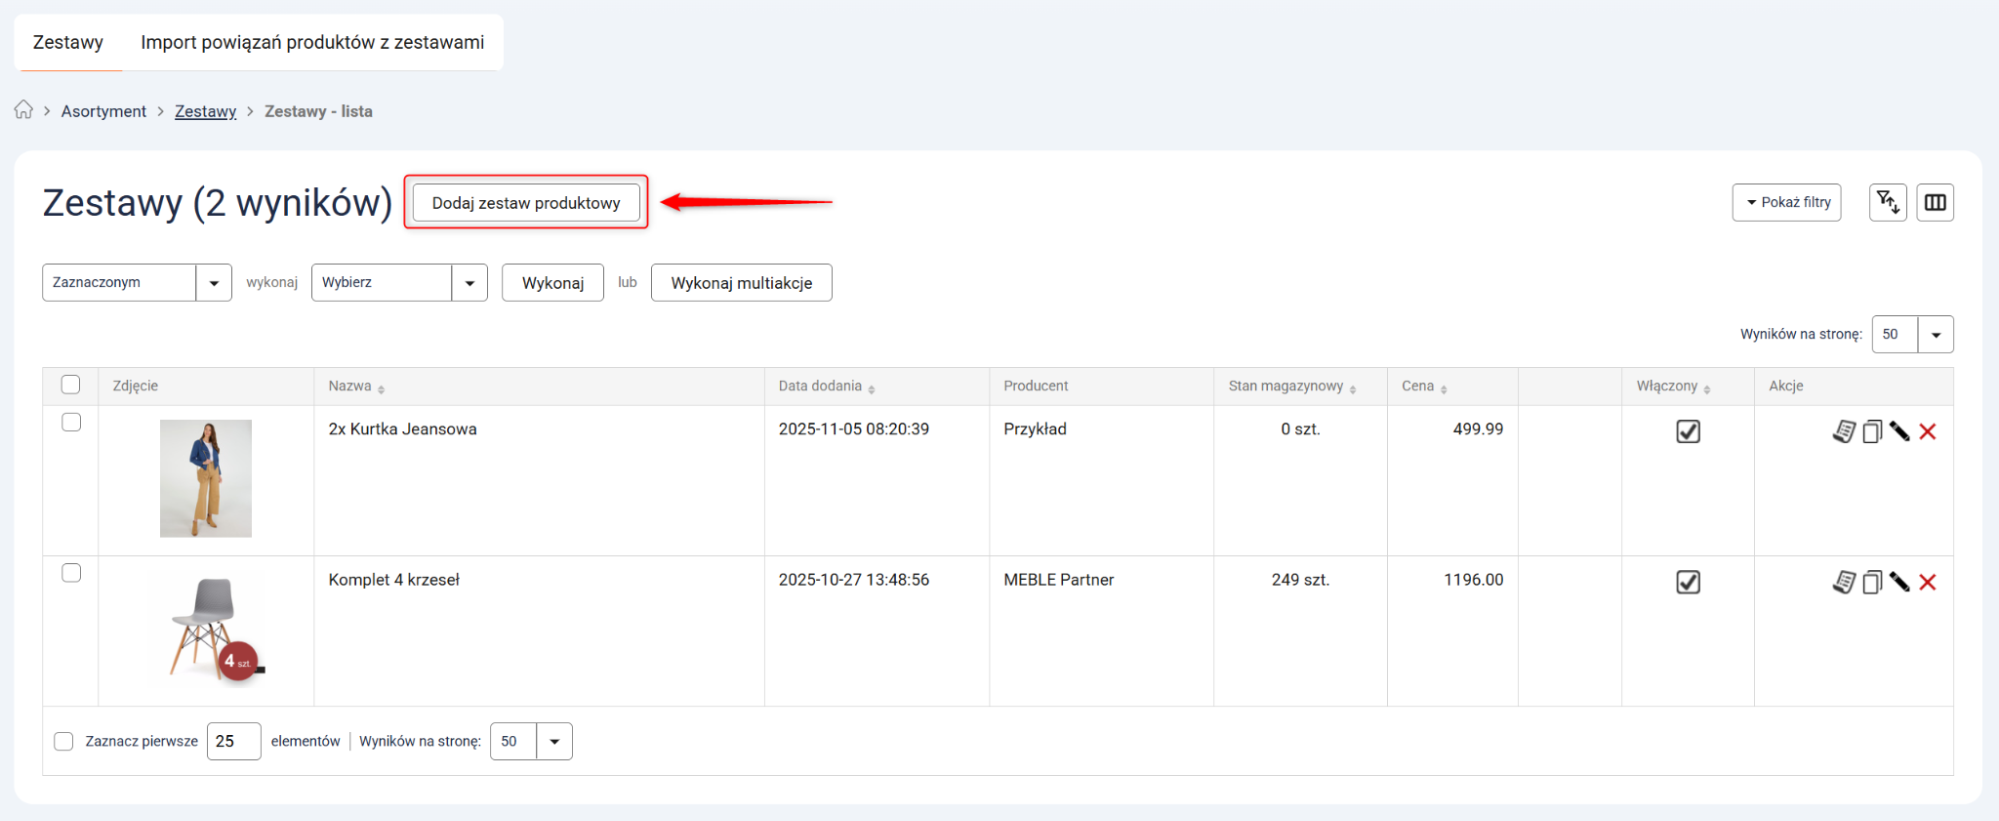Open the filter sorting icon button
The width and height of the screenshot is (1999, 821).
pos(1887,202)
